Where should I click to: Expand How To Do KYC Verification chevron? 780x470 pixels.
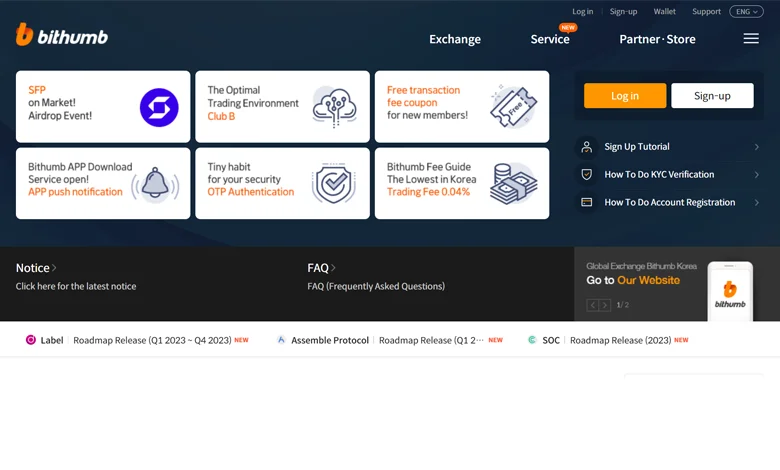tap(756, 175)
